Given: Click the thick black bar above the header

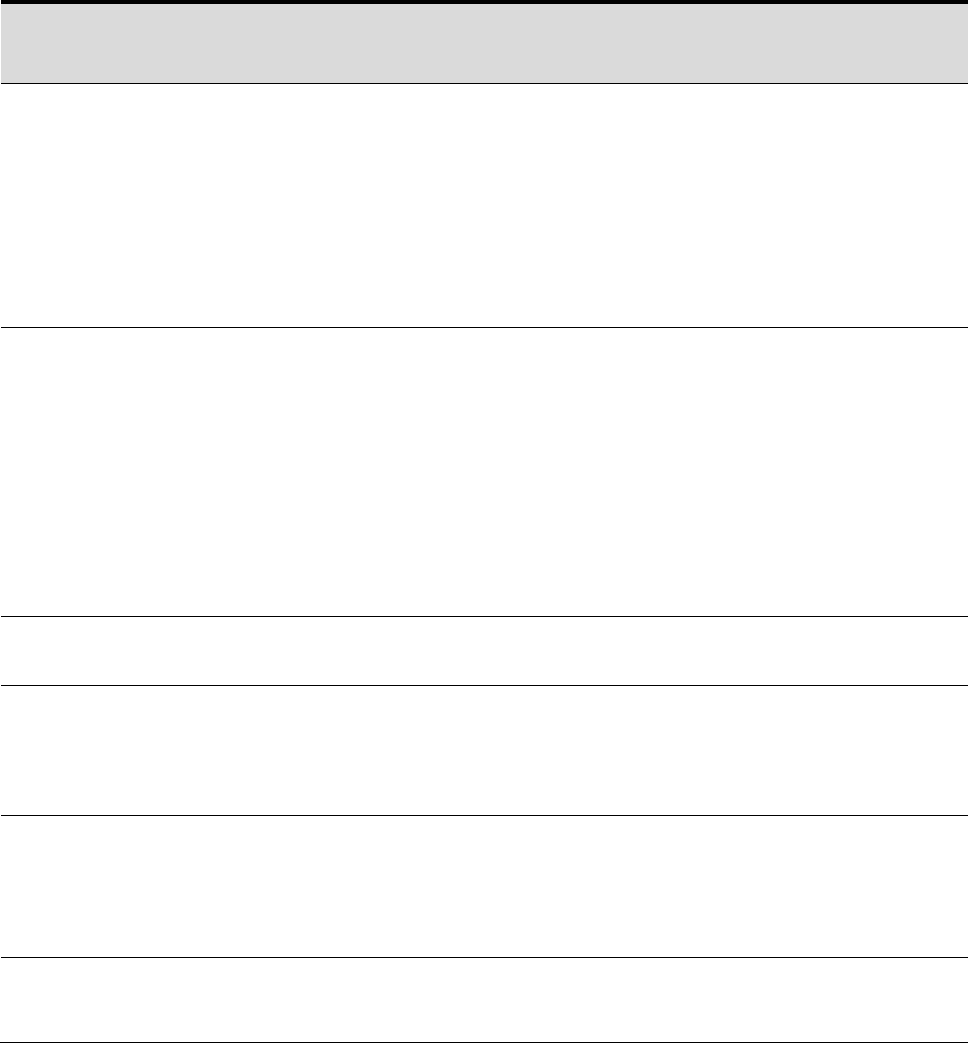Looking at the screenshot, I should click(484, 3).
